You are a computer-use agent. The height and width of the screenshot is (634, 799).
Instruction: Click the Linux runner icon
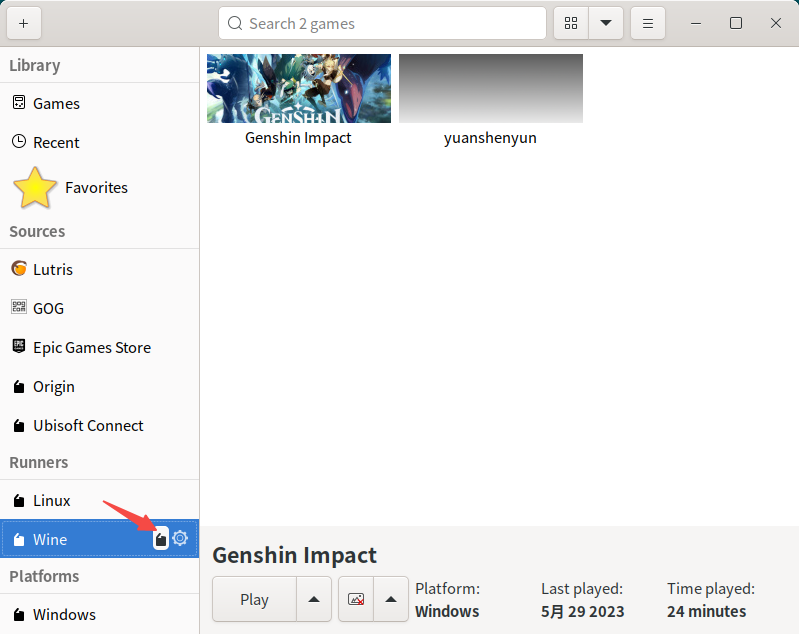pyautogui.click(x=19, y=500)
